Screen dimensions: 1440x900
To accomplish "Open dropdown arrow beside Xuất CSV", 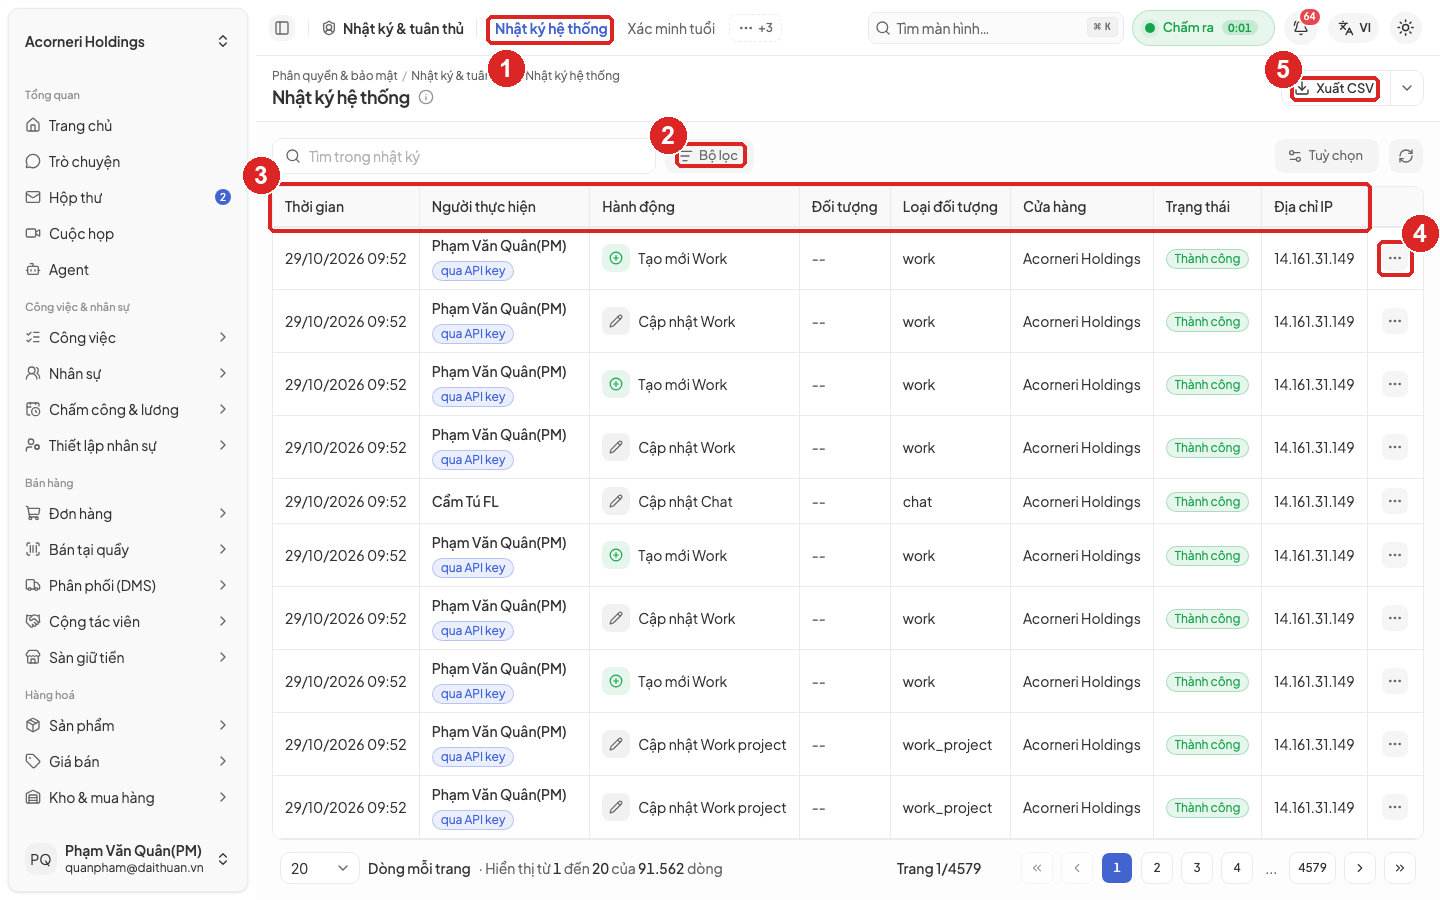I will [1407, 88].
